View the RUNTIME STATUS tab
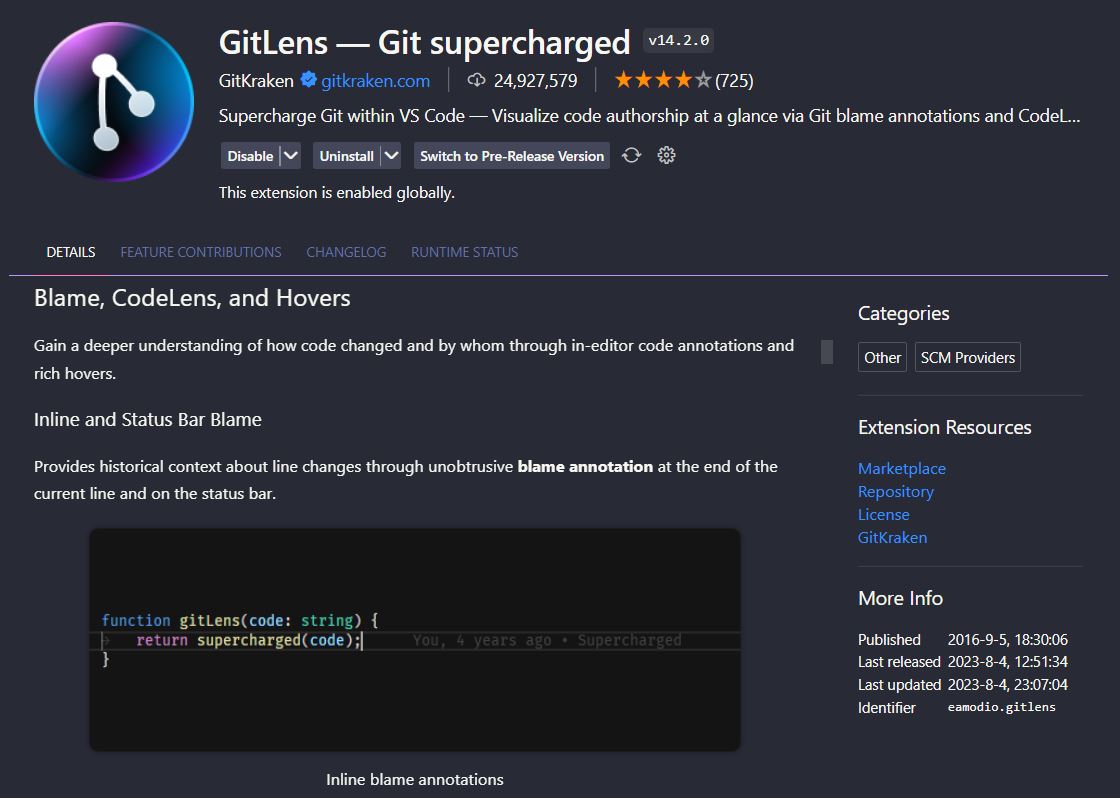Image resolution: width=1120 pixels, height=798 pixels. (x=464, y=251)
